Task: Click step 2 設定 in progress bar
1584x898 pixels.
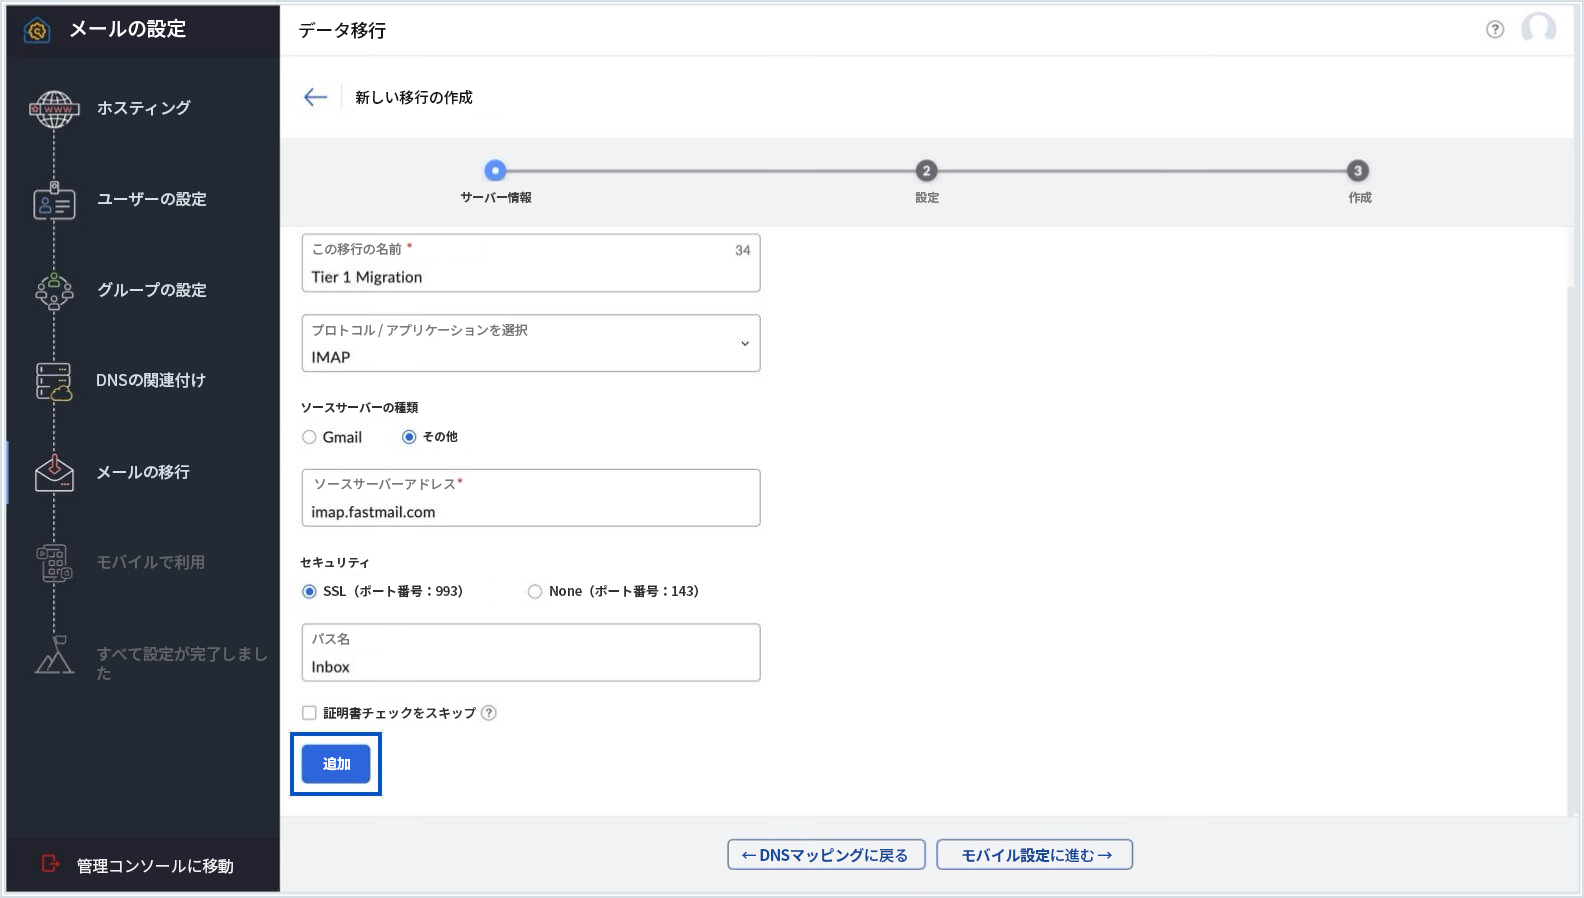Action: point(926,171)
